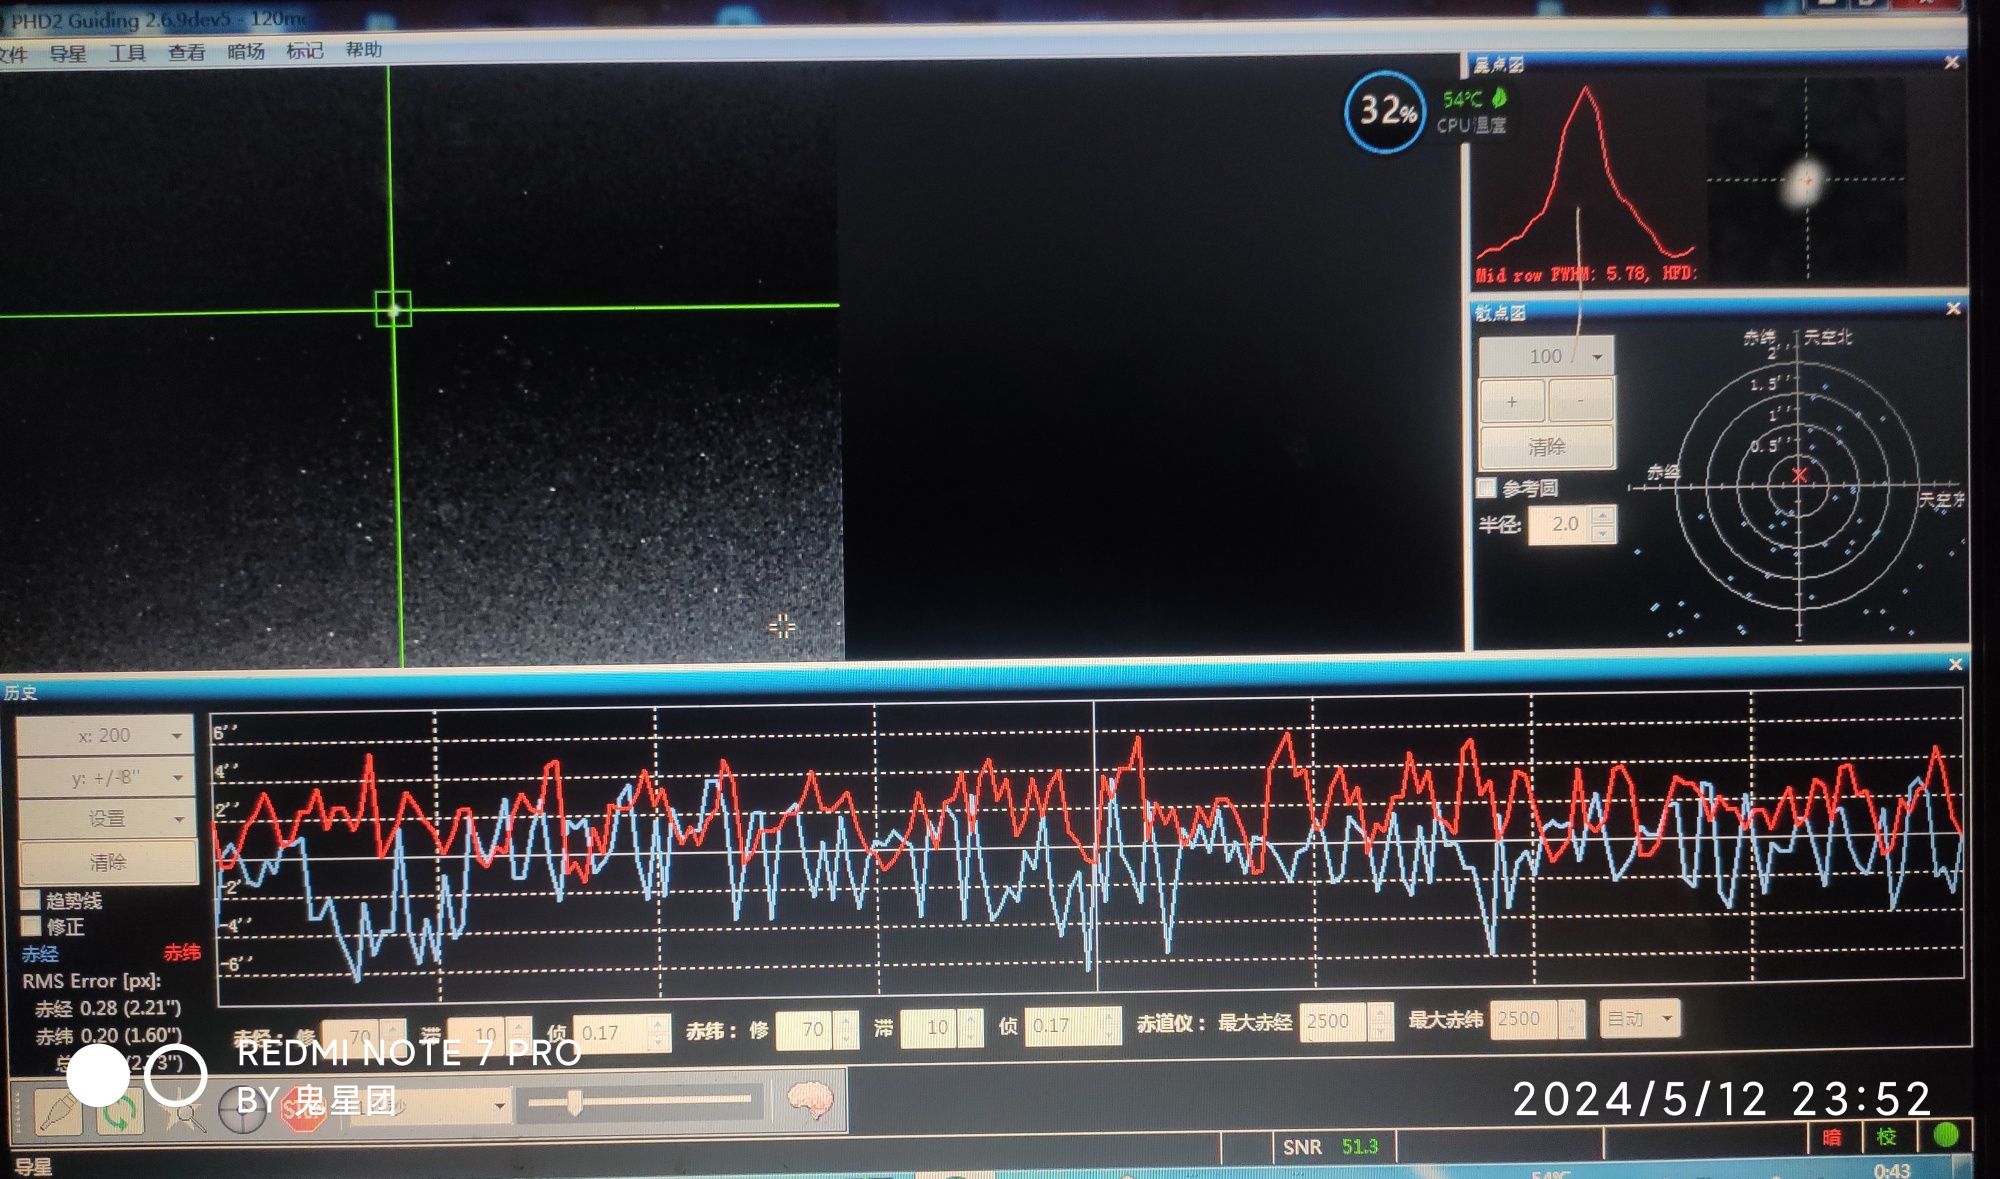Close the 历史 history graph panel
Viewport: 2000px width, 1179px height.
[1956, 664]
